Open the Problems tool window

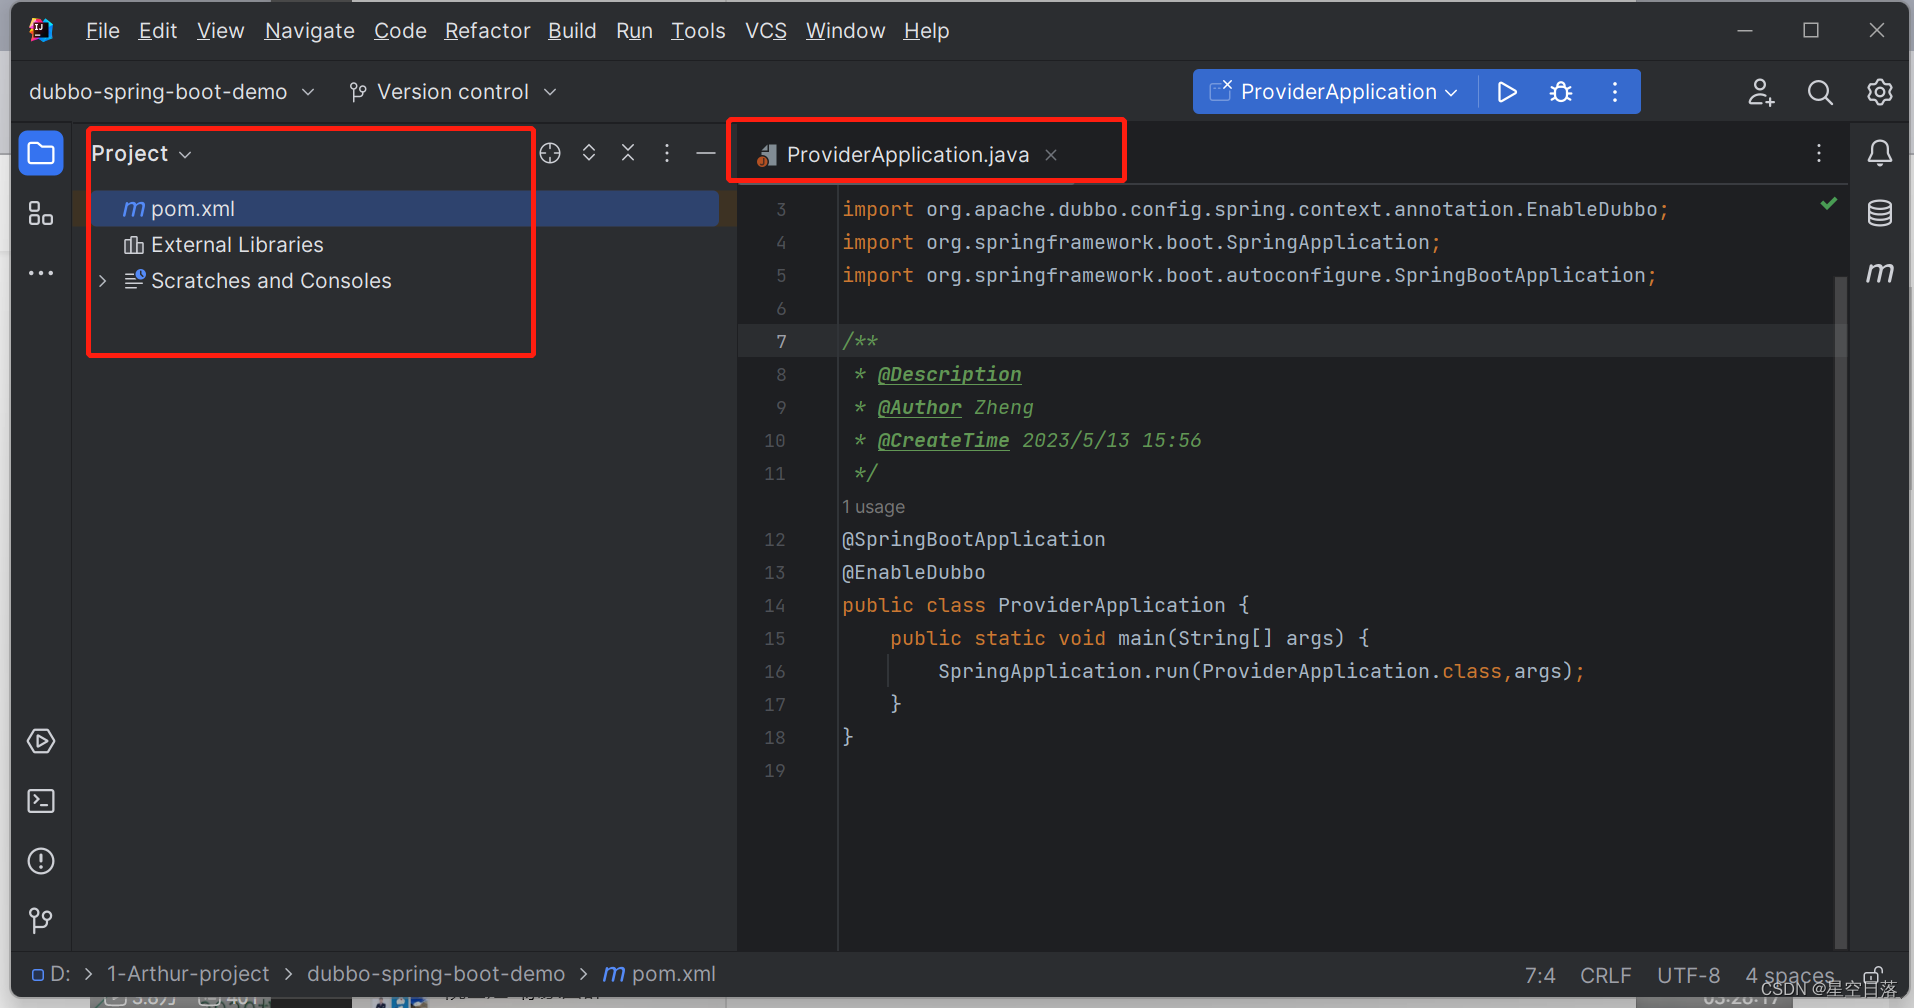pos(40,860)
